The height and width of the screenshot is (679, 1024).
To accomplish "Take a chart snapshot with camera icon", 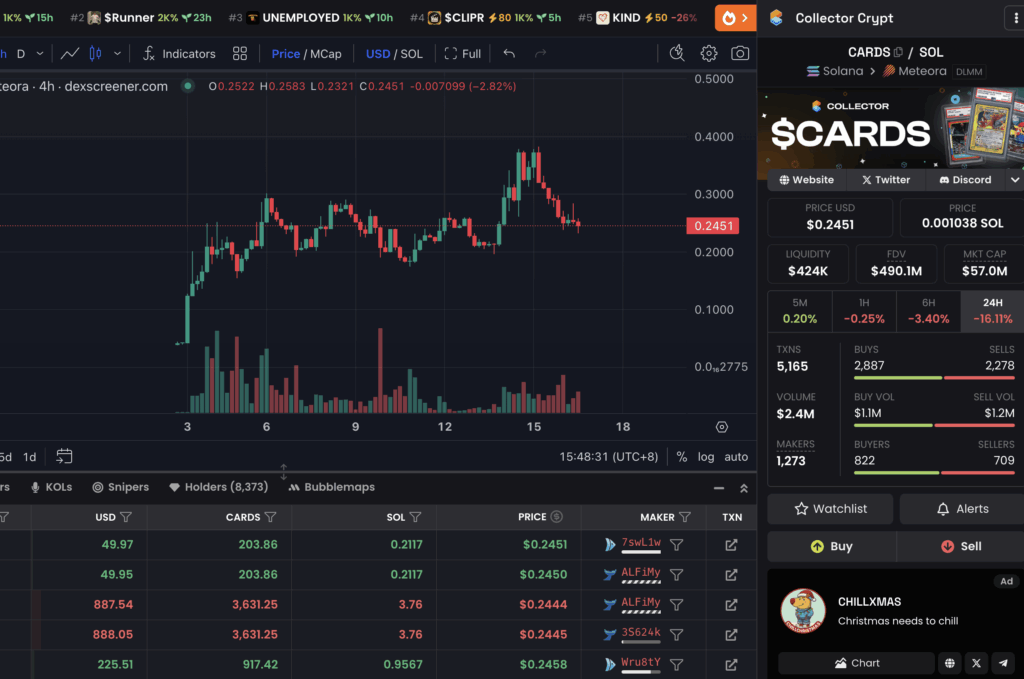I will [740, 53].
